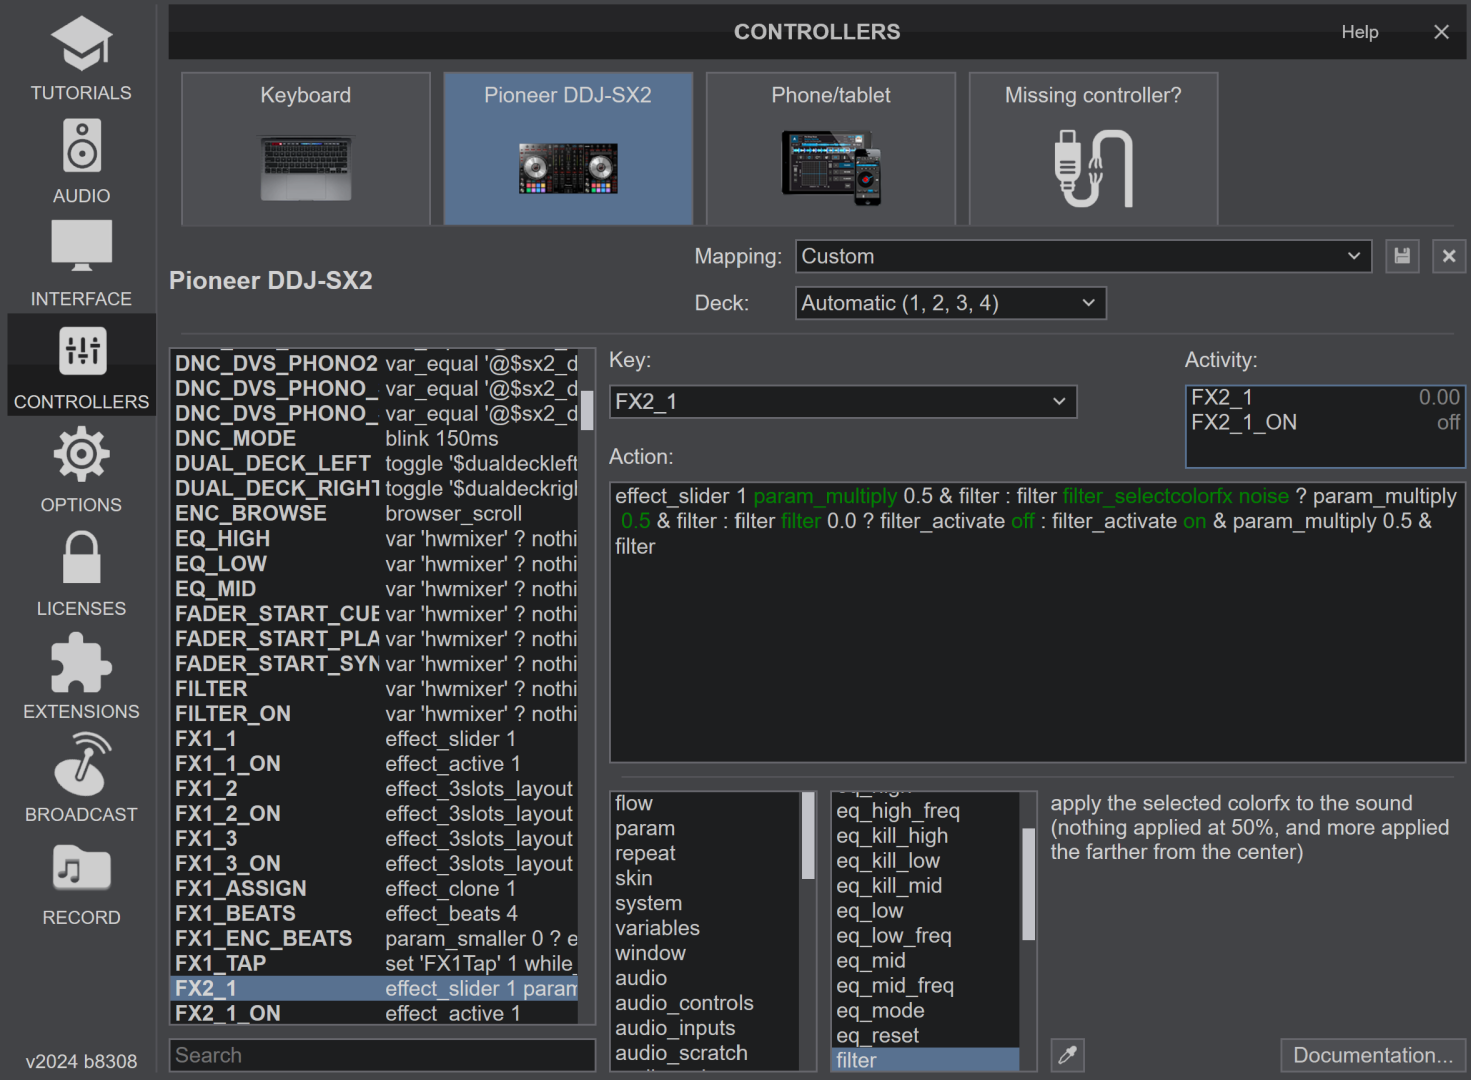Screen dimensions: 1471x1080
Task: Select the FX1_2 mapping row
Action: pos(374,788)
